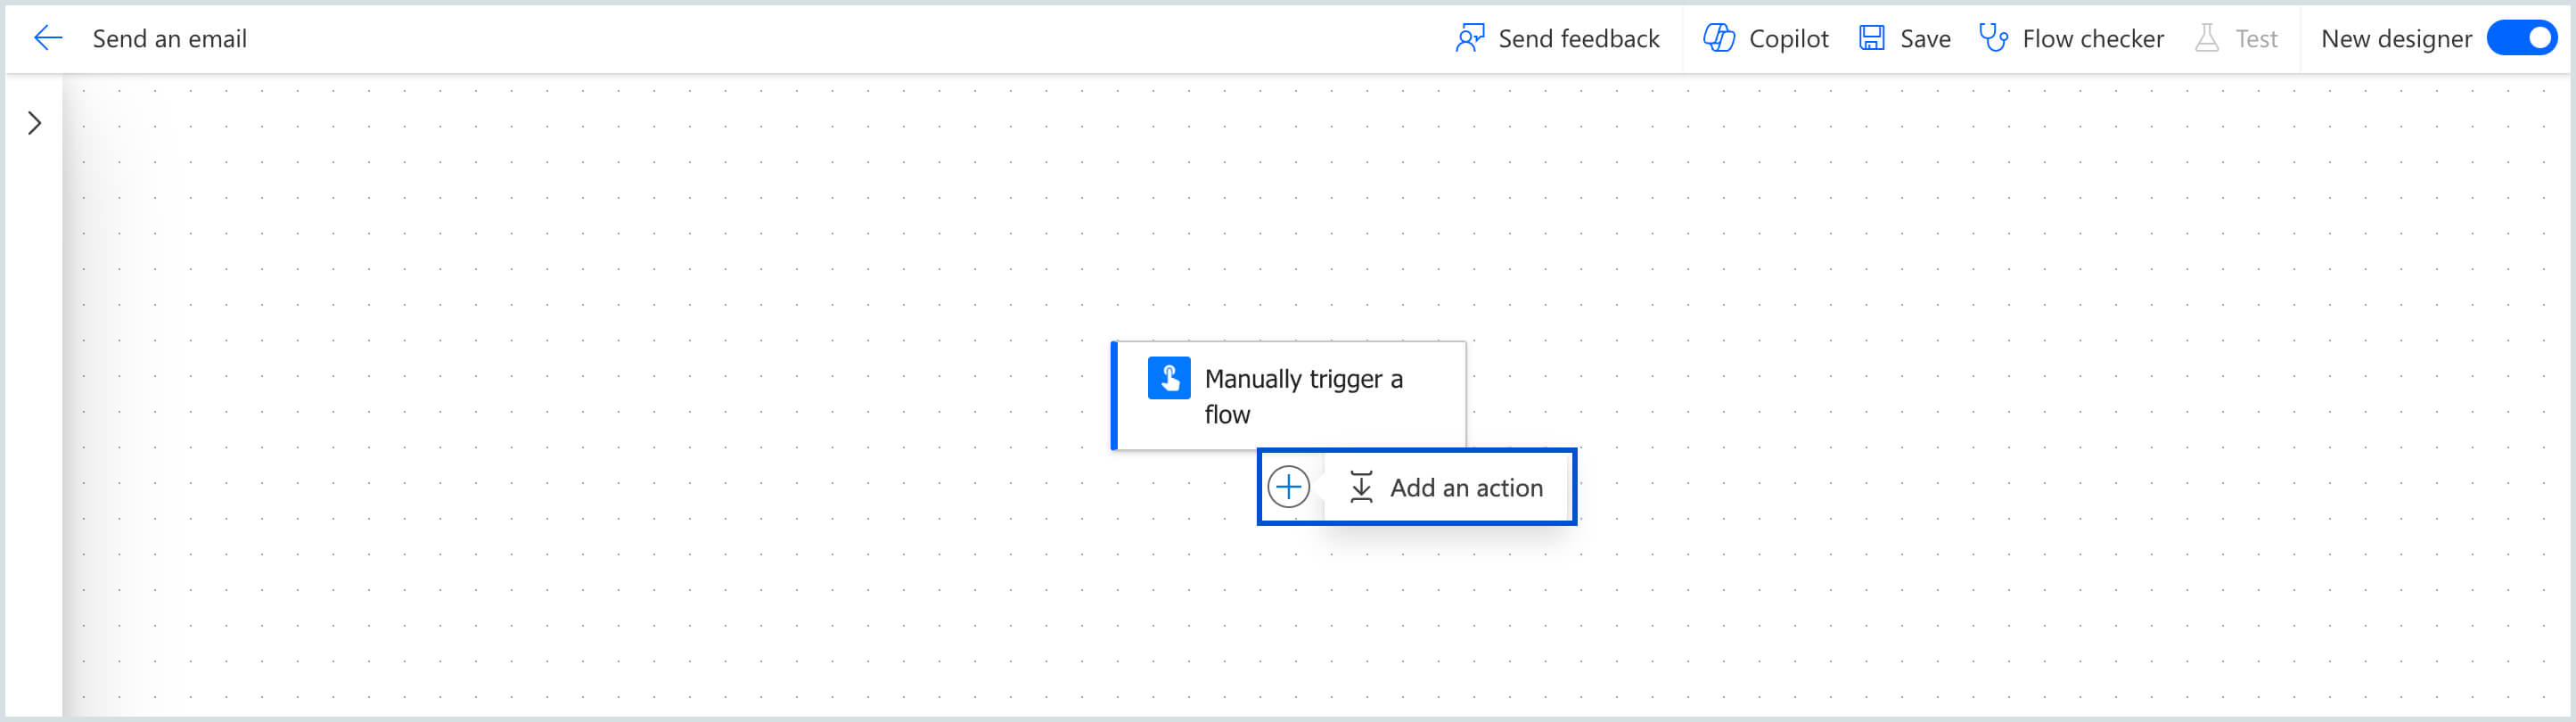Viewport: 2576px width, 722px height.
Task: Click the Copilot text label
Action: tap(1788, 39)
